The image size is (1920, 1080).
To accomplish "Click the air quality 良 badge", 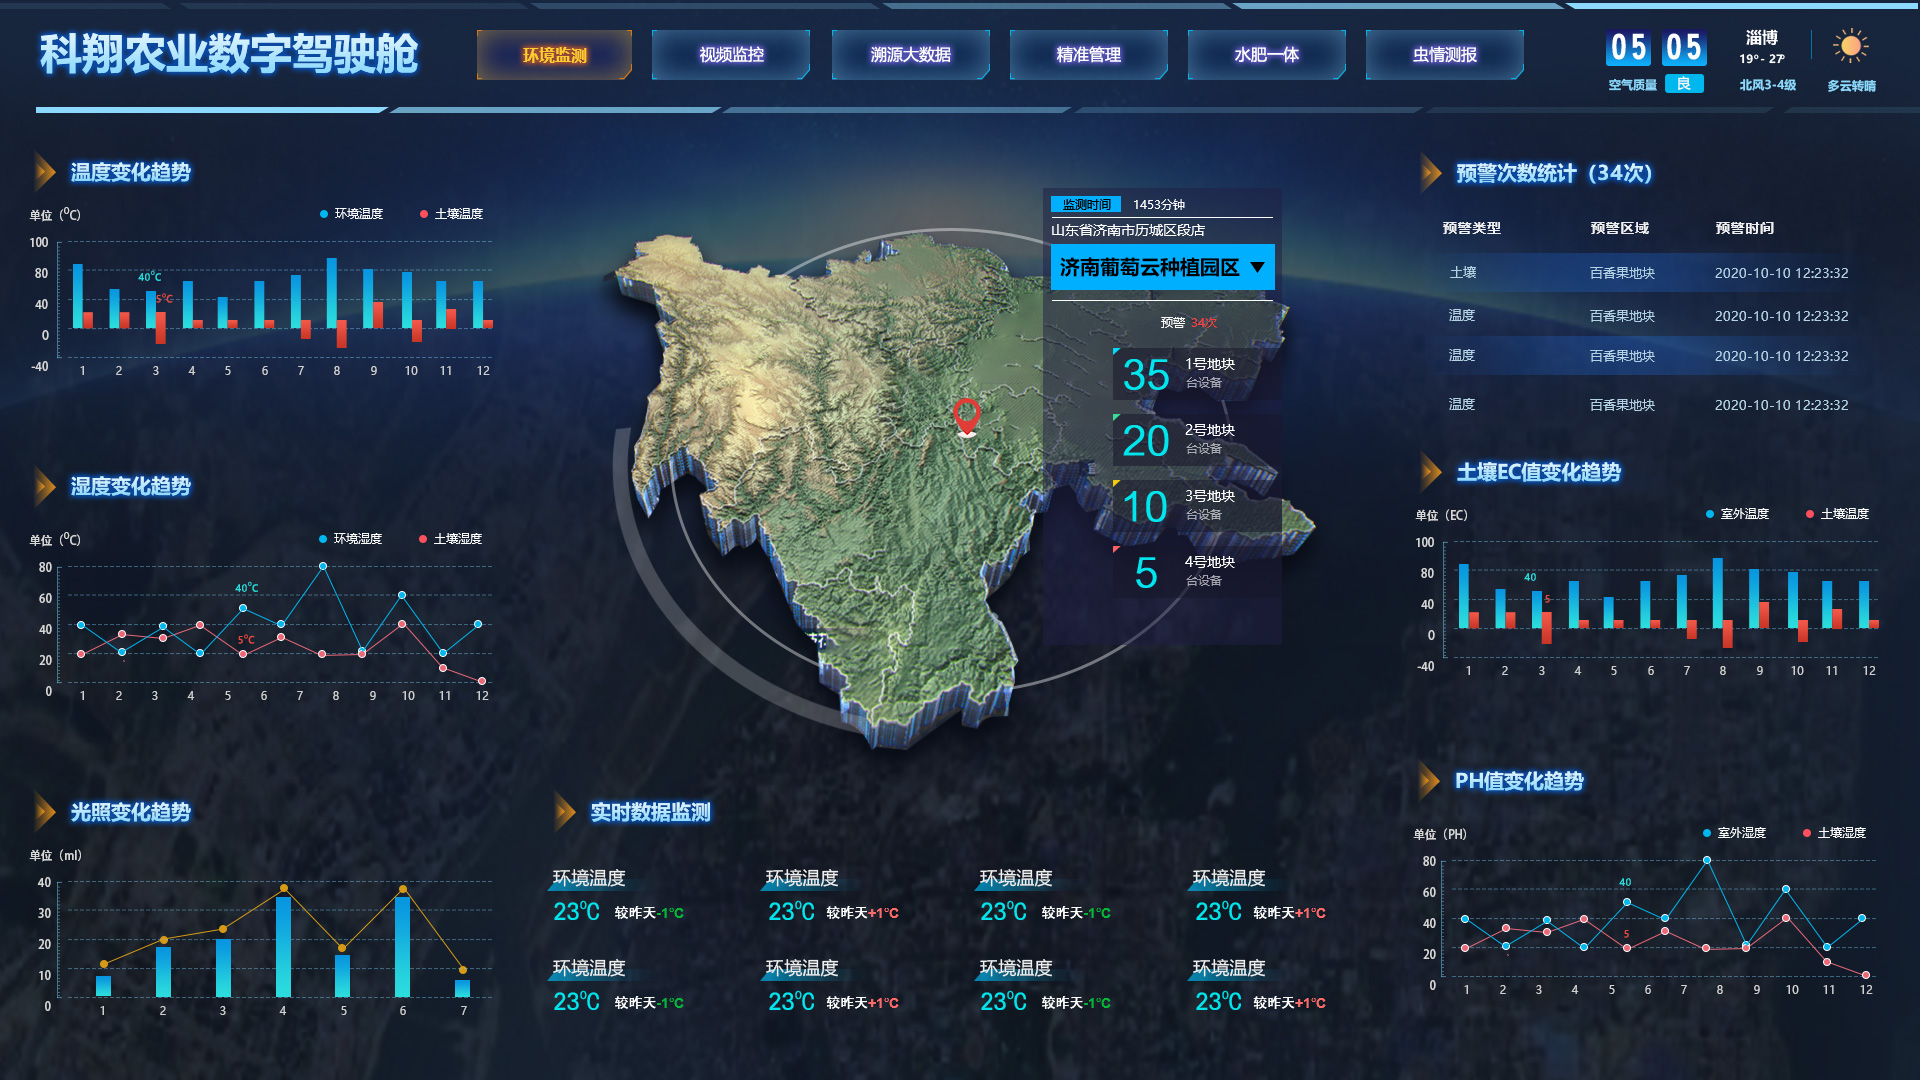I will [1684, 84].
